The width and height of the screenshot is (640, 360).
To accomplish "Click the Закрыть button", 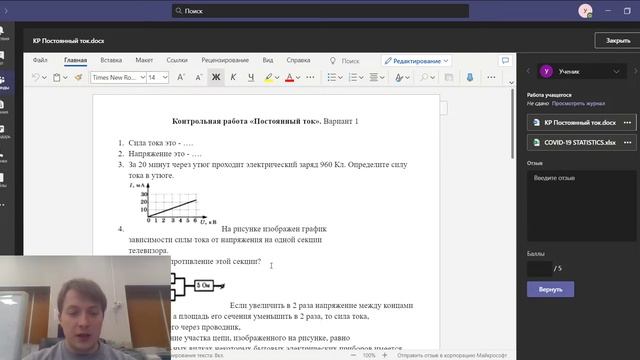I will (x=618, y=40).
